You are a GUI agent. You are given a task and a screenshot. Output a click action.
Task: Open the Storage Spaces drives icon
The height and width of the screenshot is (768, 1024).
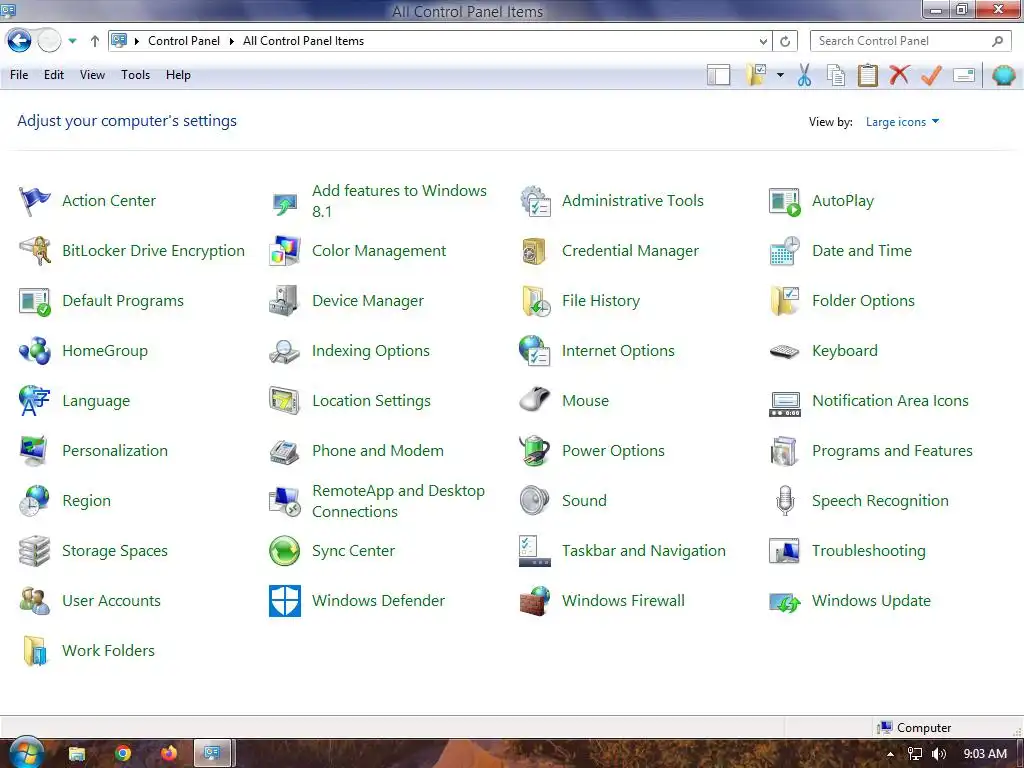[x=34, y=551]
